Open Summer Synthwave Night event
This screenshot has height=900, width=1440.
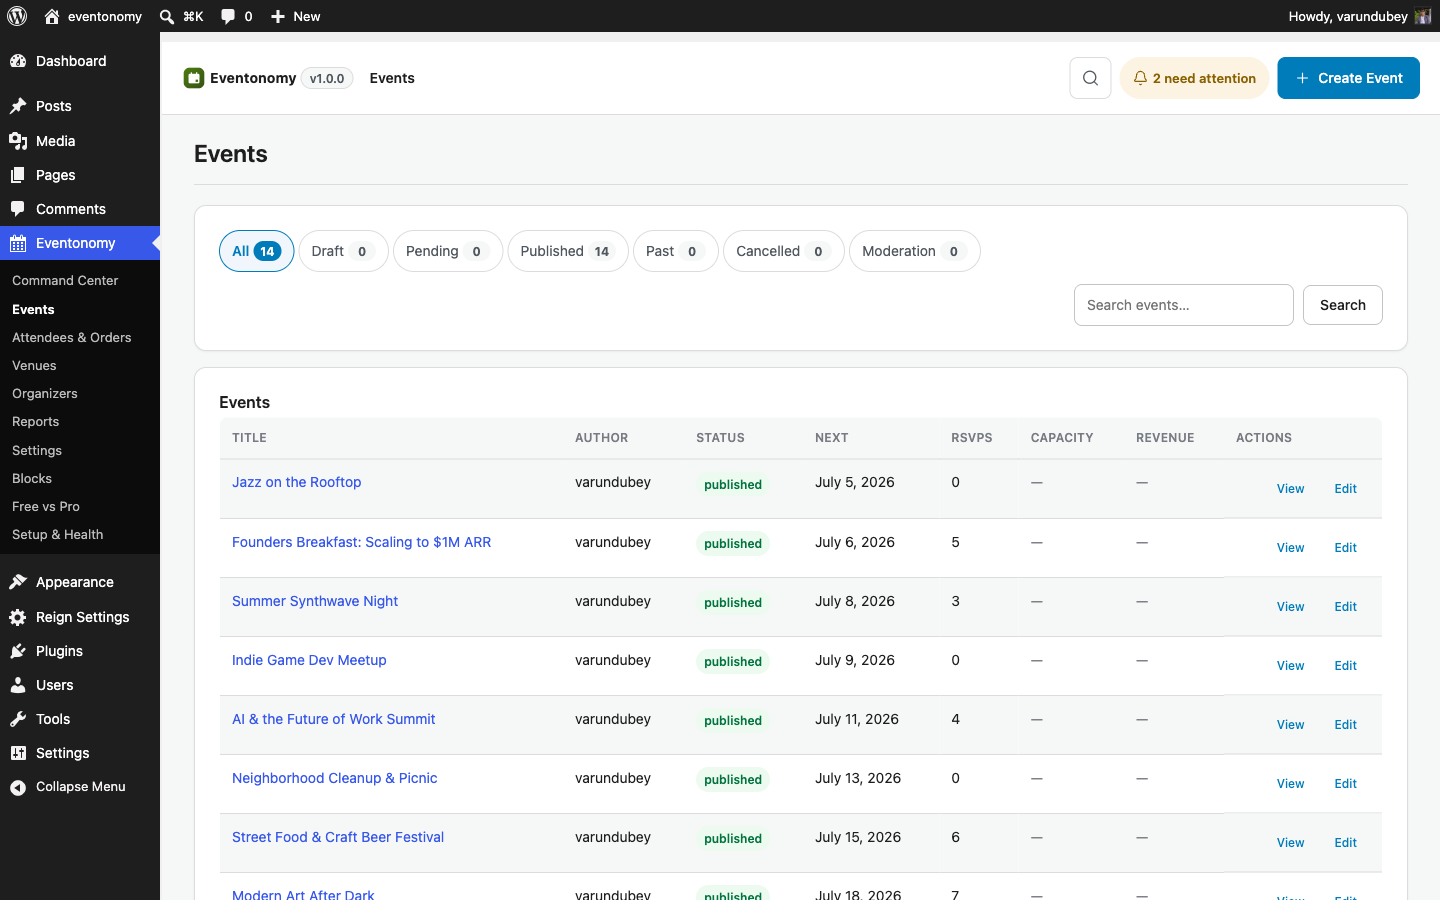coord(315,601)
